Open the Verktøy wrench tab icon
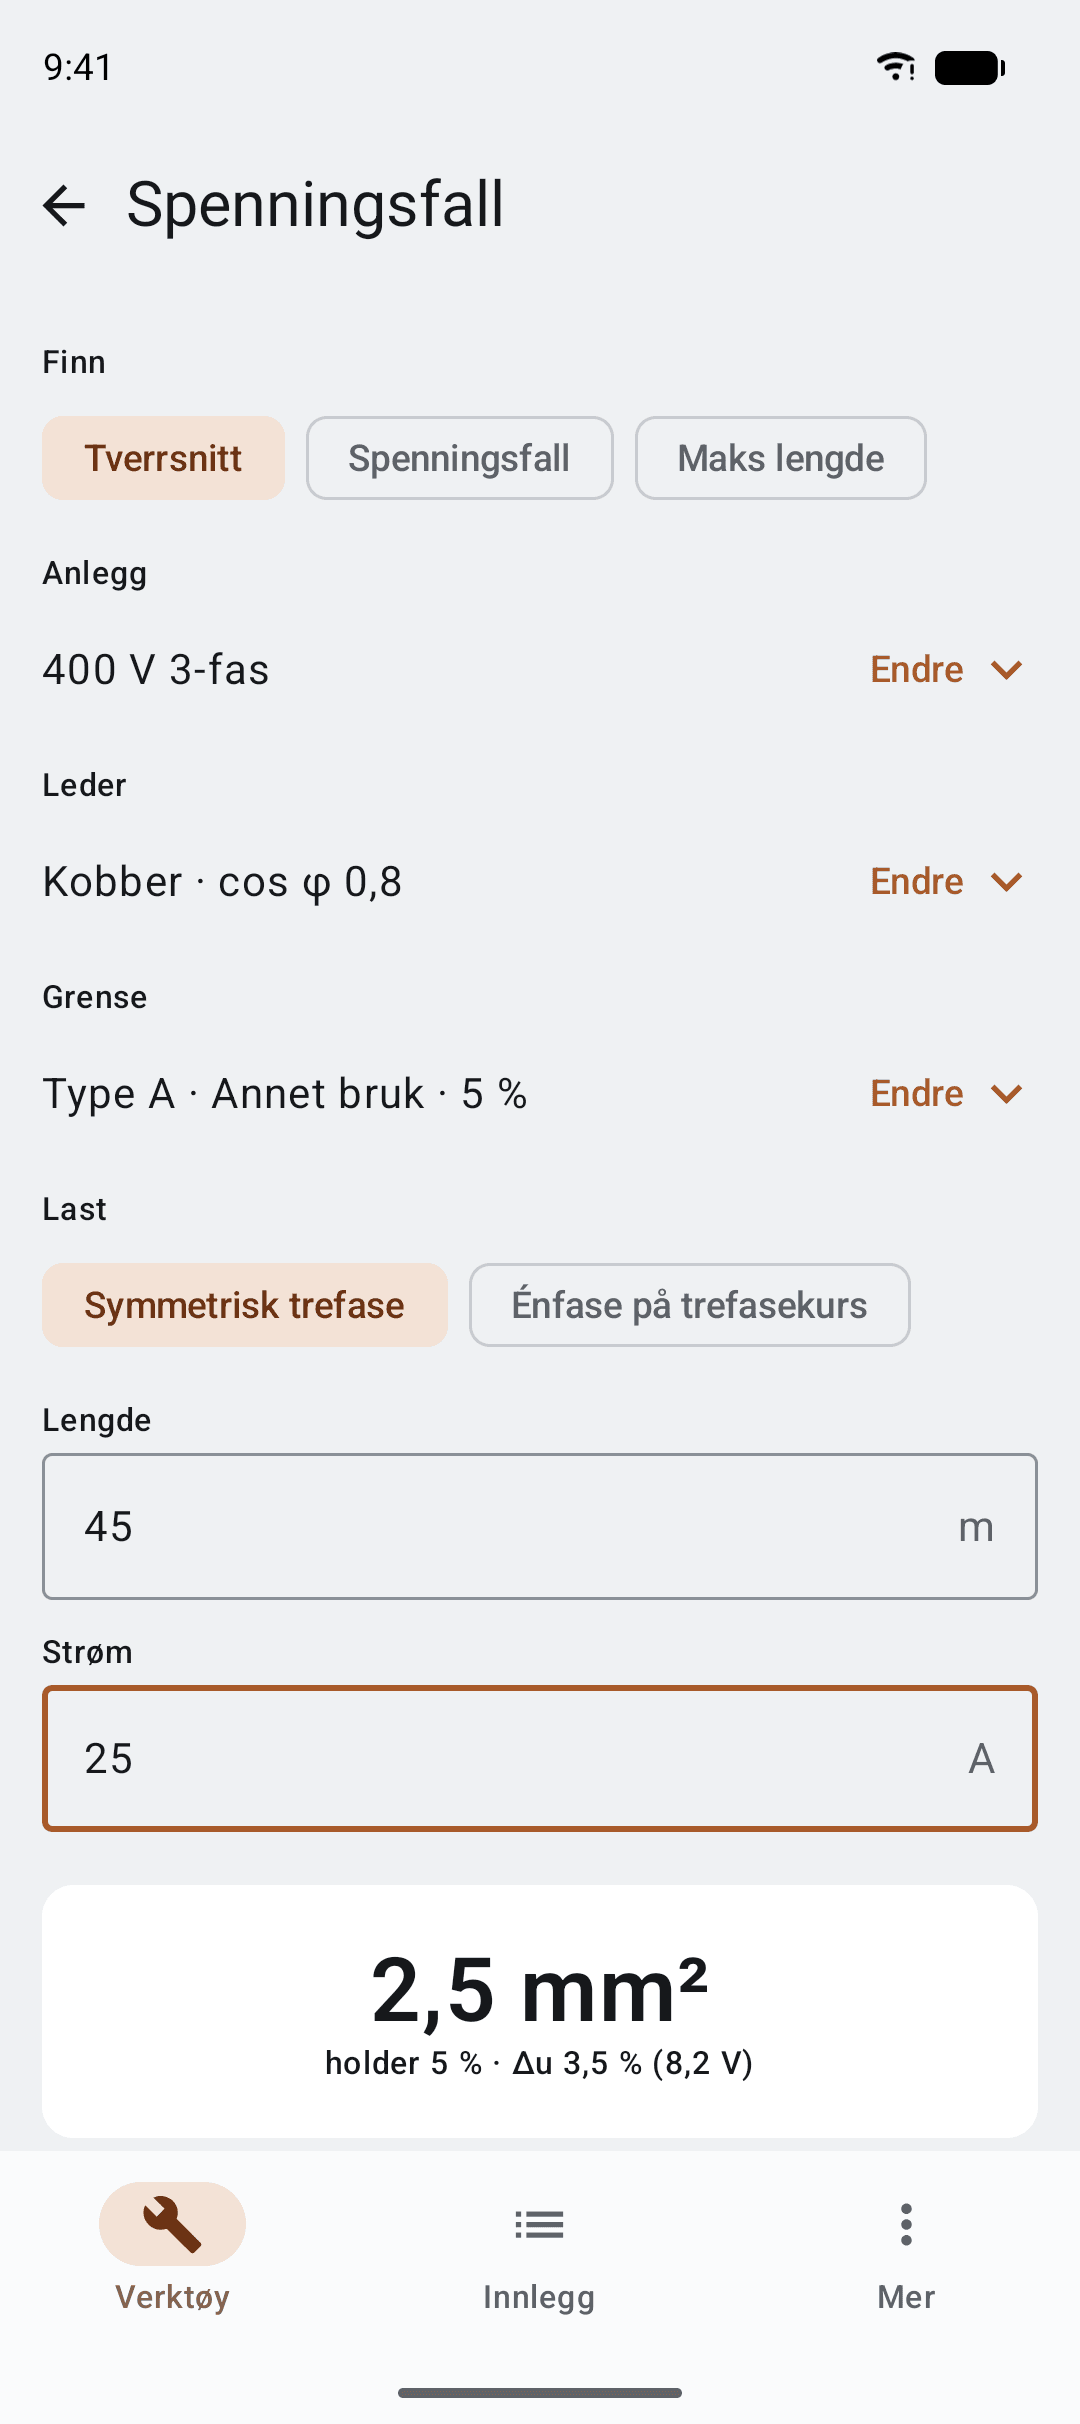The image size is (1080, 2424). point(172,2223)
